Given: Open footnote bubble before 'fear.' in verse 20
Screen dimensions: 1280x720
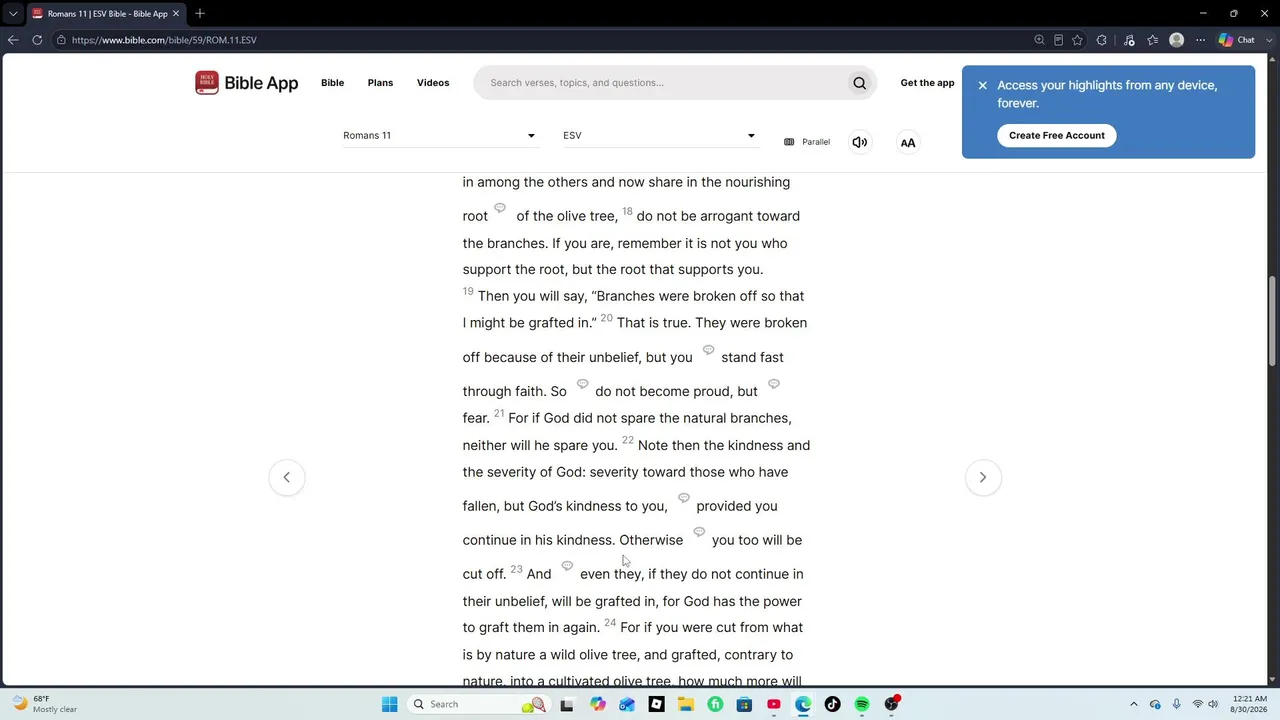Looking at the screenshot, I should tap(773, 383).
